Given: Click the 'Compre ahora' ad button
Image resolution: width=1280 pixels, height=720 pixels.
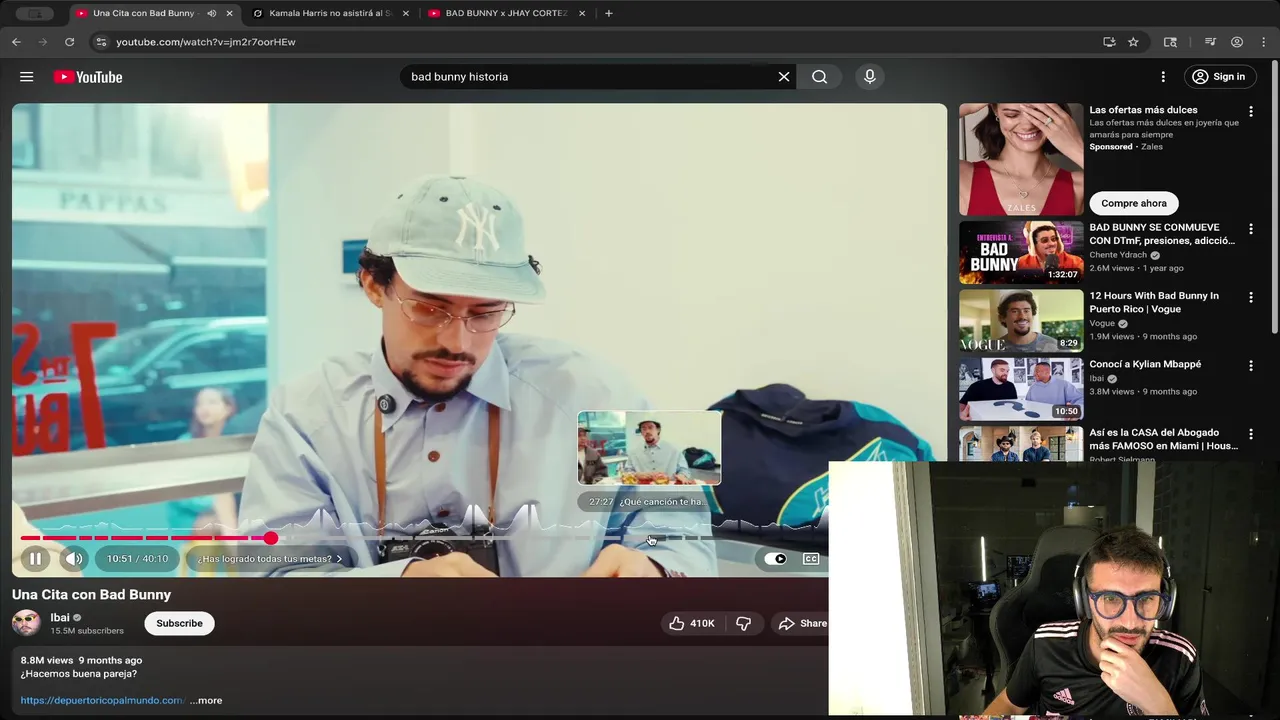Looking at the screenshot, I should coord(1134,203).
